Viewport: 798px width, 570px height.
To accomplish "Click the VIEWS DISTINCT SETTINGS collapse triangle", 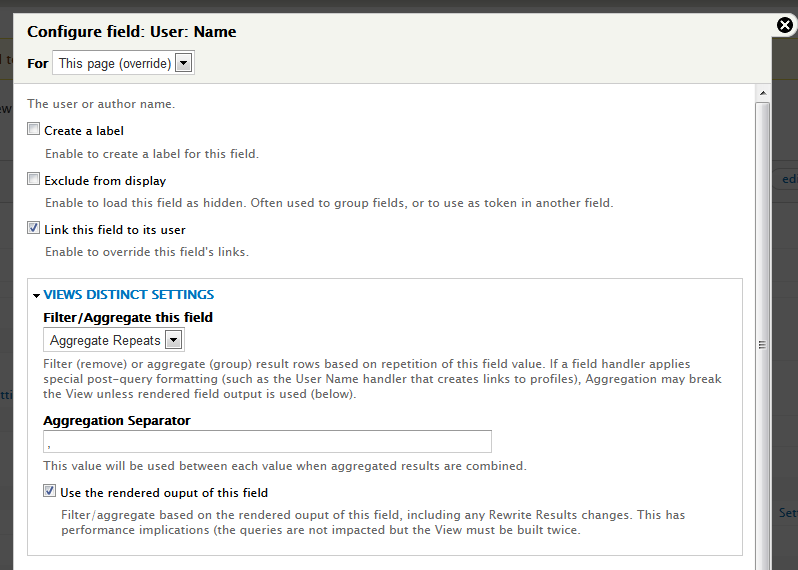I will tap(36, 295).
